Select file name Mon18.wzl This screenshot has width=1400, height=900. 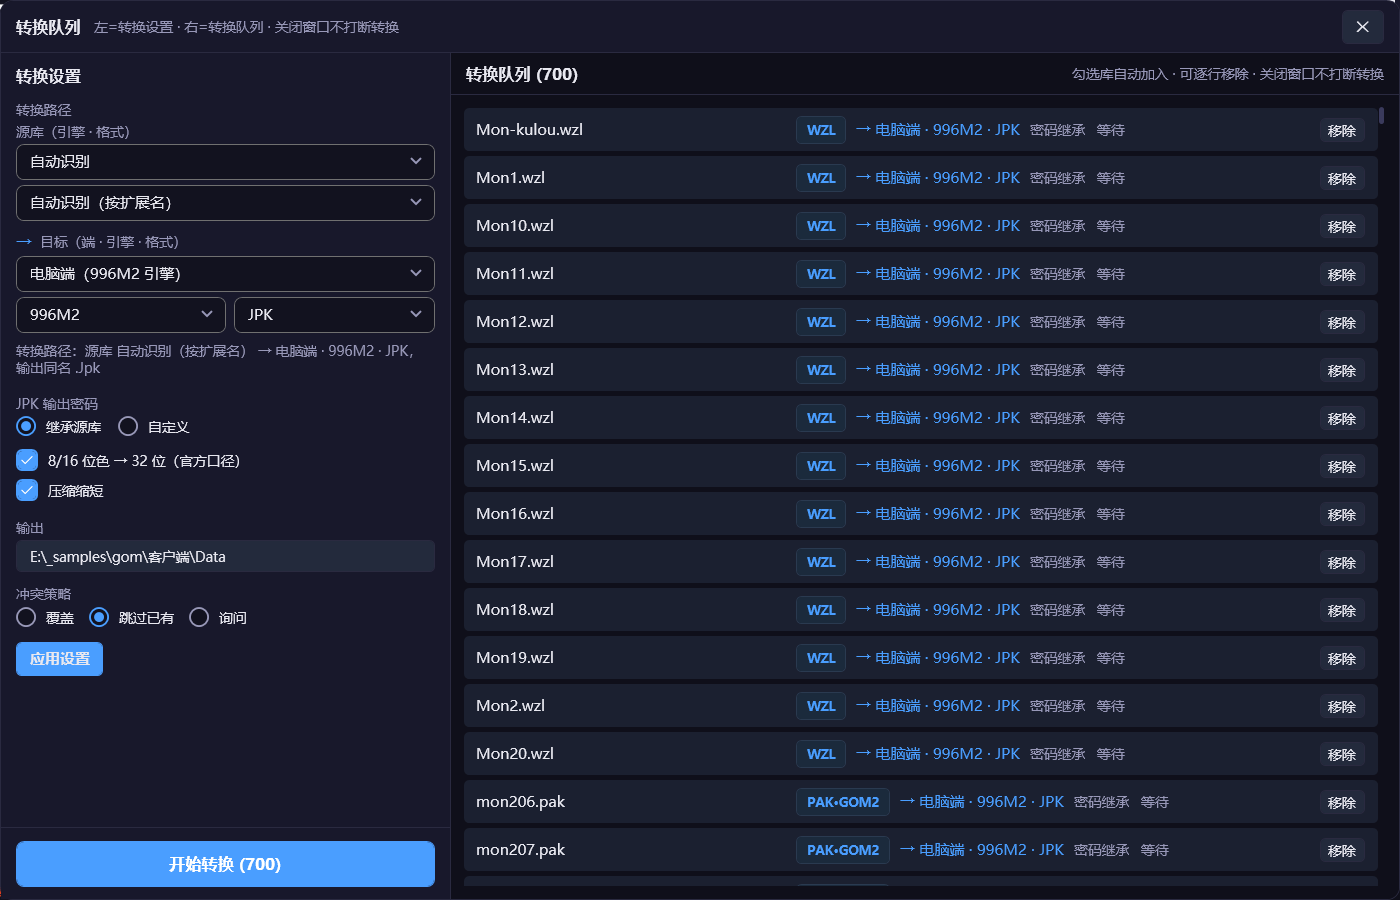point(515,610)
